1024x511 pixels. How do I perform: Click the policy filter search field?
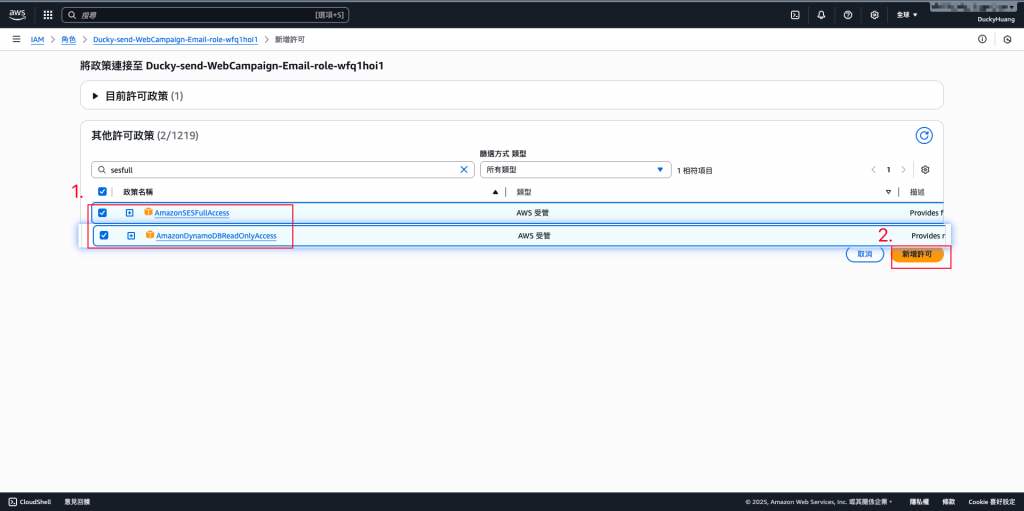click(x=283, y=169)
